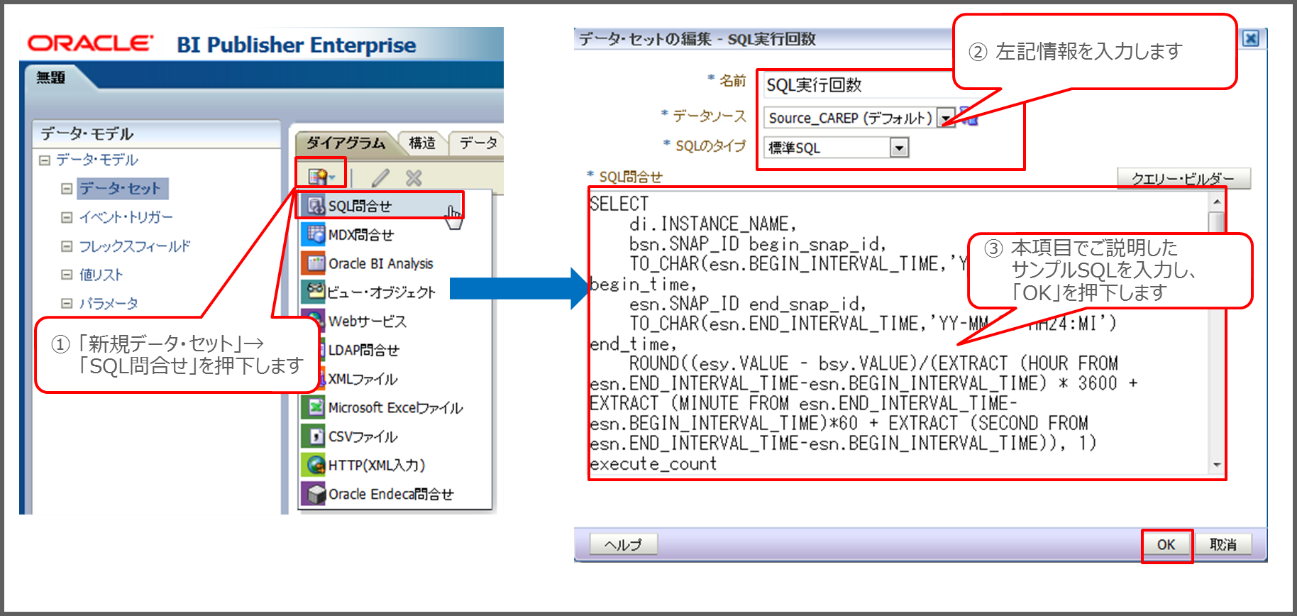Click the HTTP(XML入力) icon

314,465
